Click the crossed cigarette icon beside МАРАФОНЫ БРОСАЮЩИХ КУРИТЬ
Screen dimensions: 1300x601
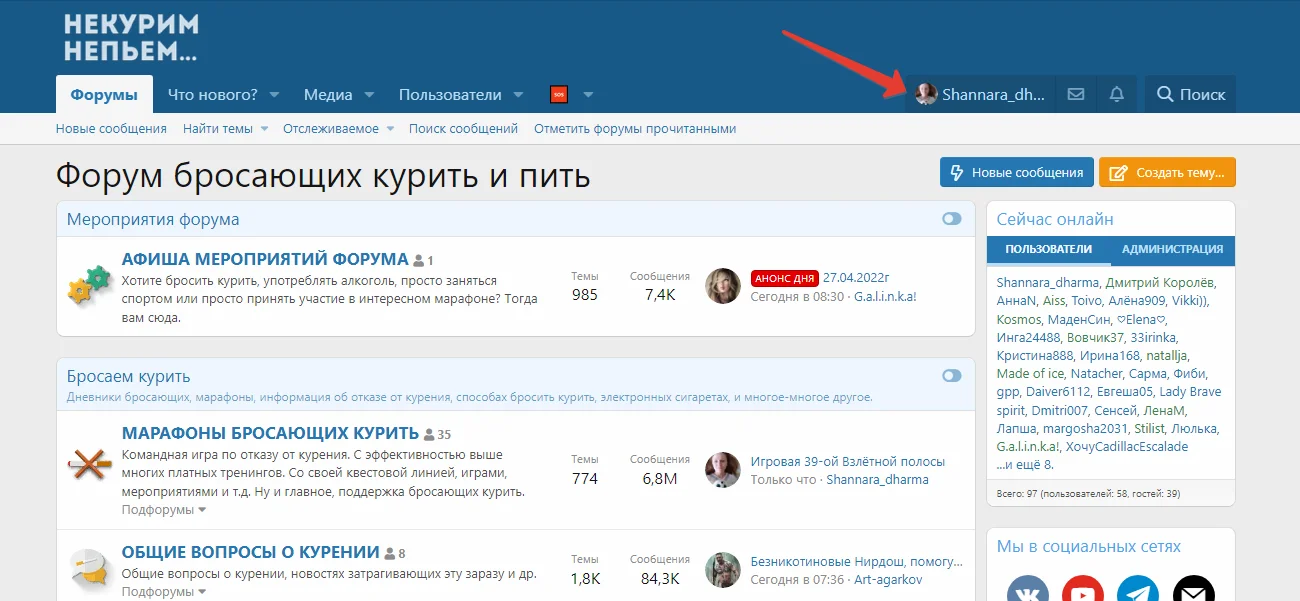click(88, 463)
